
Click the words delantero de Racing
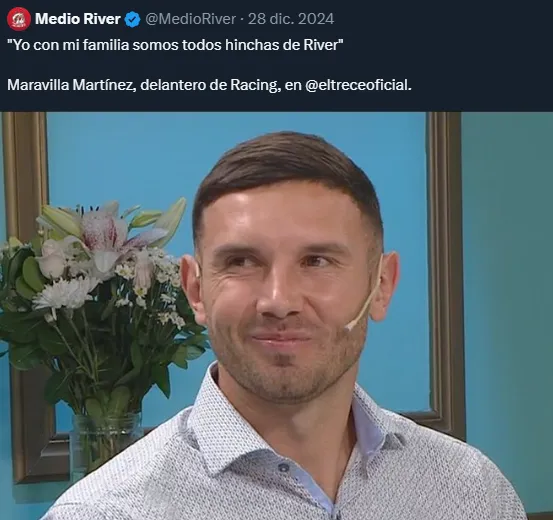208,85
